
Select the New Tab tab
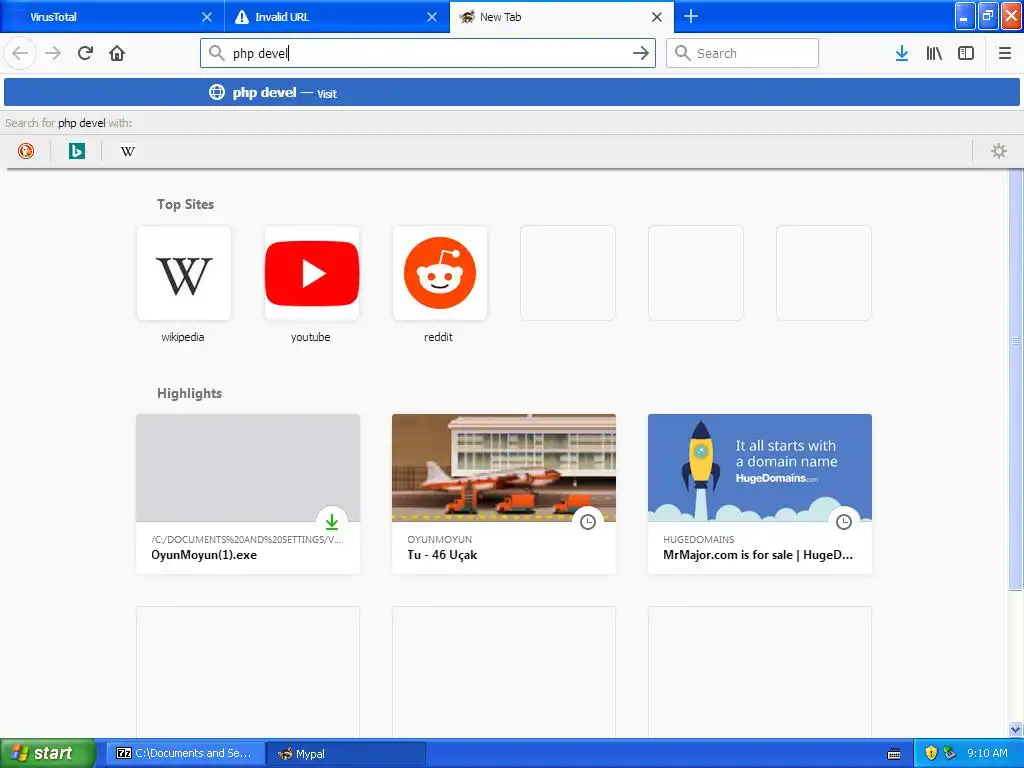pos(562,17)
